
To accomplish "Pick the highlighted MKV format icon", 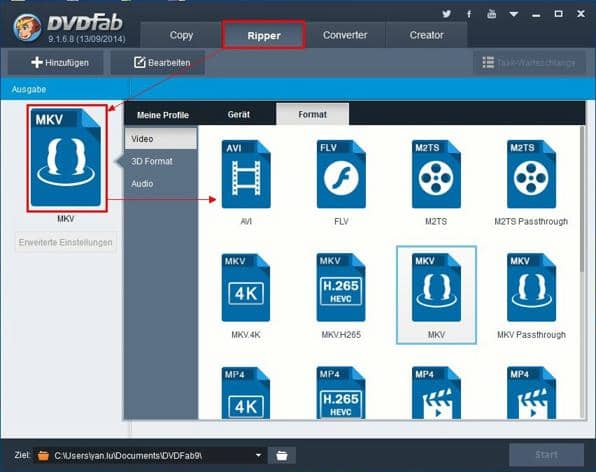I will click(436, 287).
